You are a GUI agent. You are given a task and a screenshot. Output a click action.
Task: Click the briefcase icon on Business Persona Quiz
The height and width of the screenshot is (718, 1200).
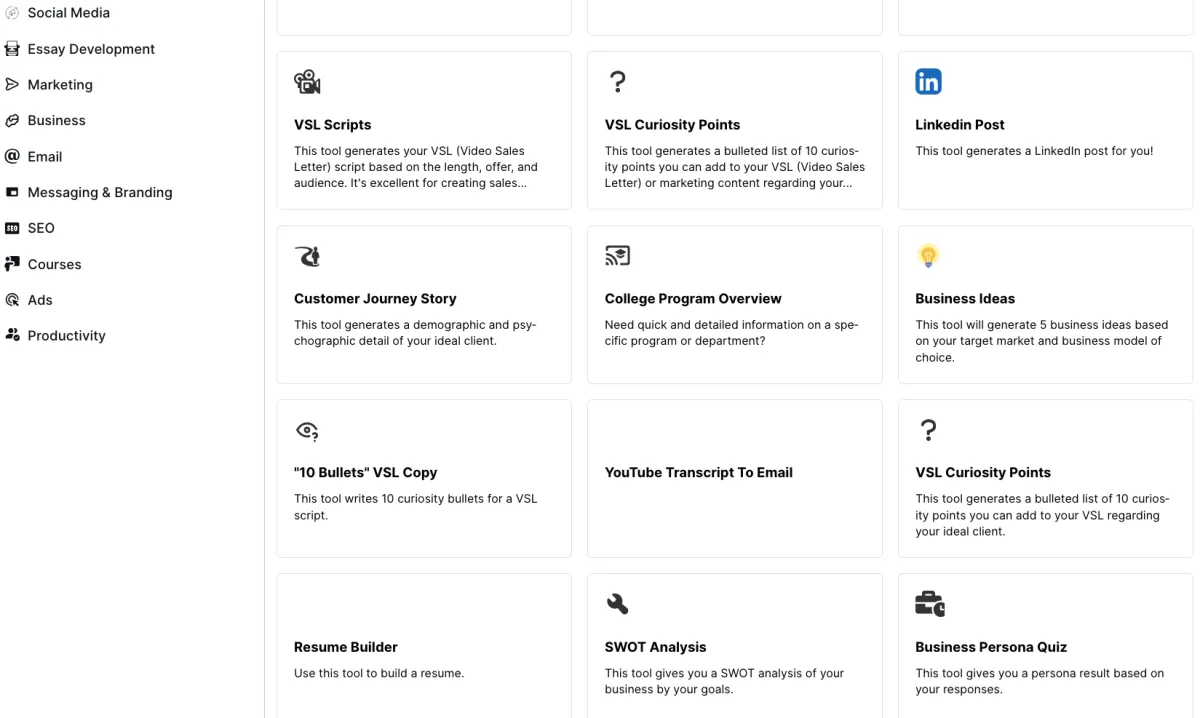[x=929, y=604]
